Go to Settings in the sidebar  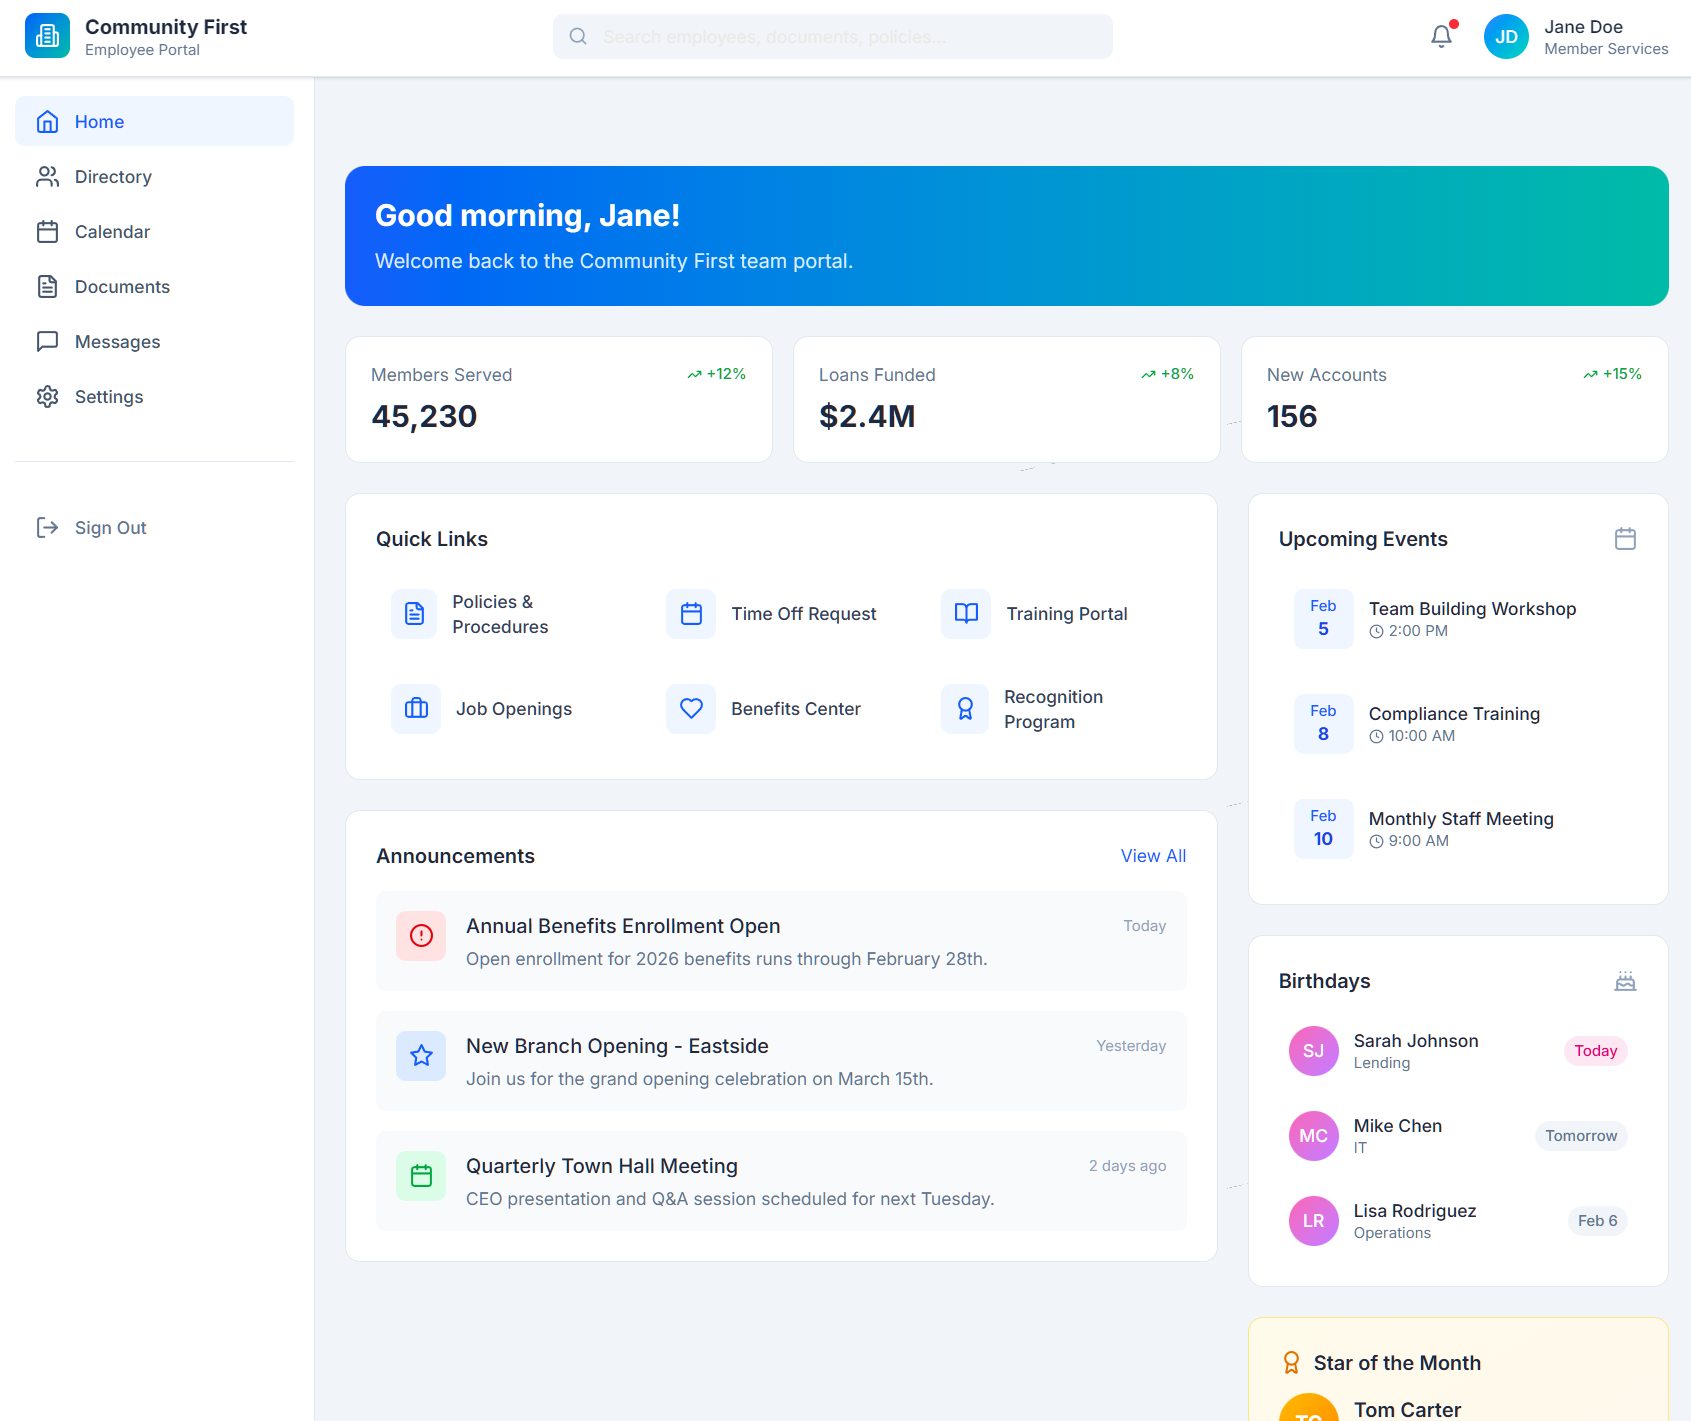point(109,396)
